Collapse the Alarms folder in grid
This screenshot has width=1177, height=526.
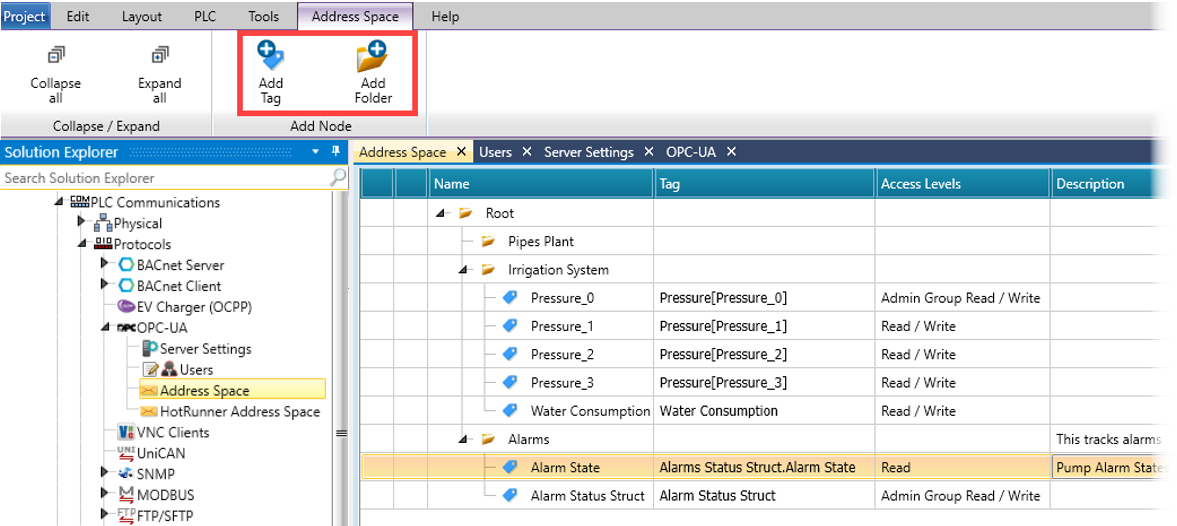tap(463, 439)
